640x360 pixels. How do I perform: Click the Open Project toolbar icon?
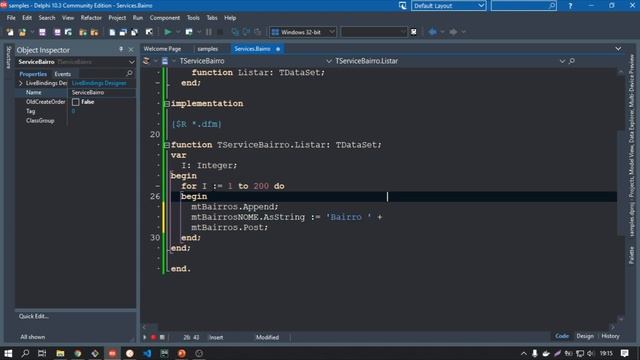pos(69,32)
